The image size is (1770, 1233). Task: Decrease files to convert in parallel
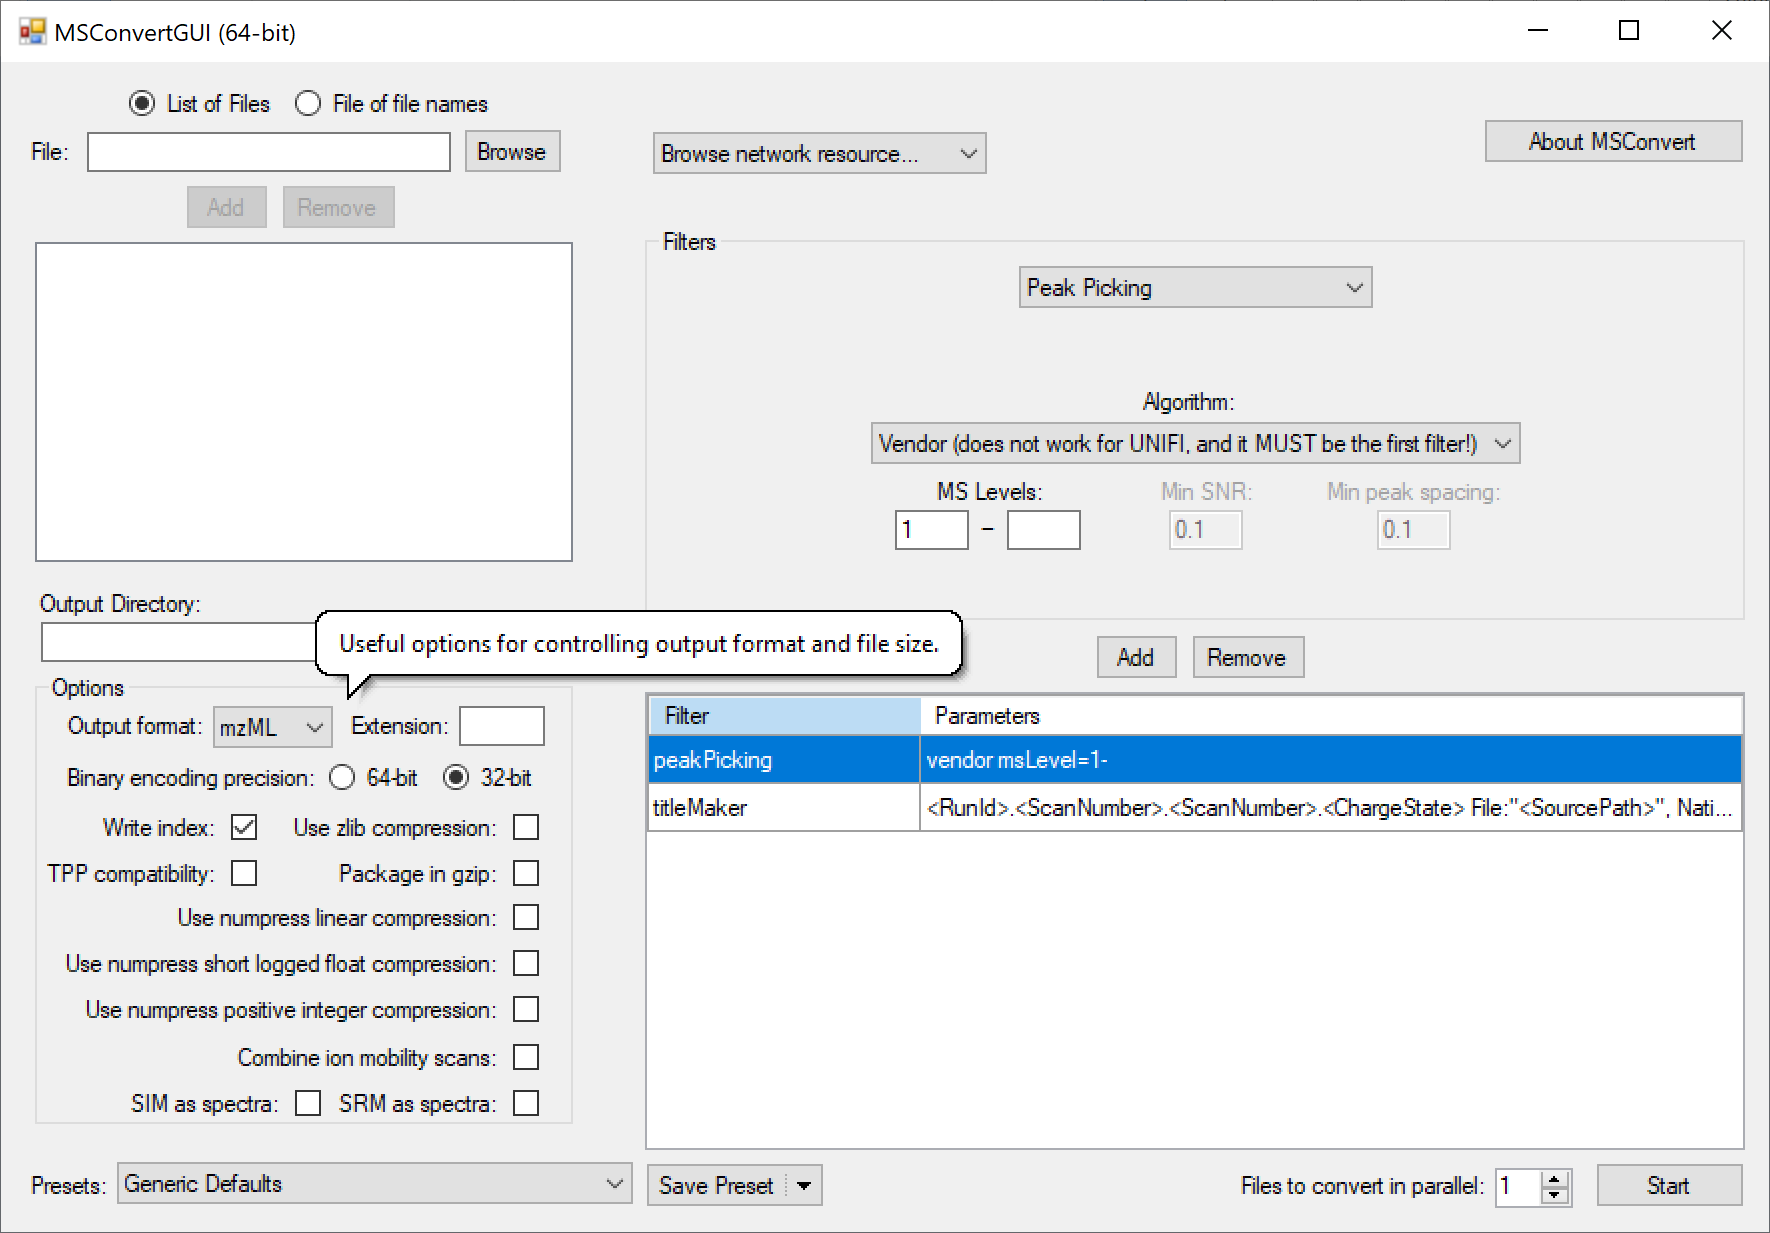click(x=1554, y=1195)
